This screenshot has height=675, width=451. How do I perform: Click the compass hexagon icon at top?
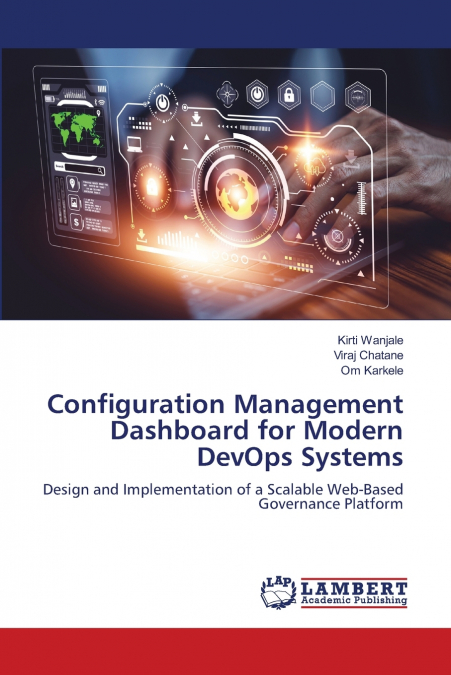coord(227,94)
